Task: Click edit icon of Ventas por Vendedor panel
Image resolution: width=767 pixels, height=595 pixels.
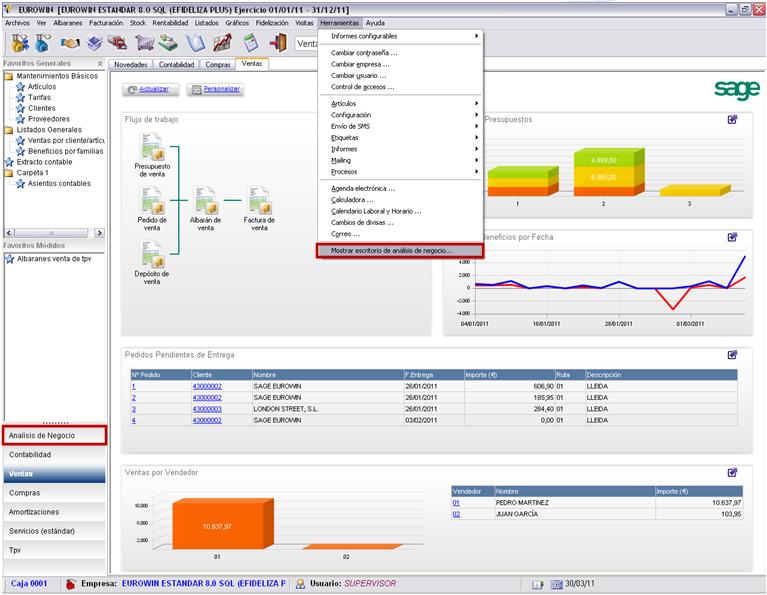Action: coord(732,472)
